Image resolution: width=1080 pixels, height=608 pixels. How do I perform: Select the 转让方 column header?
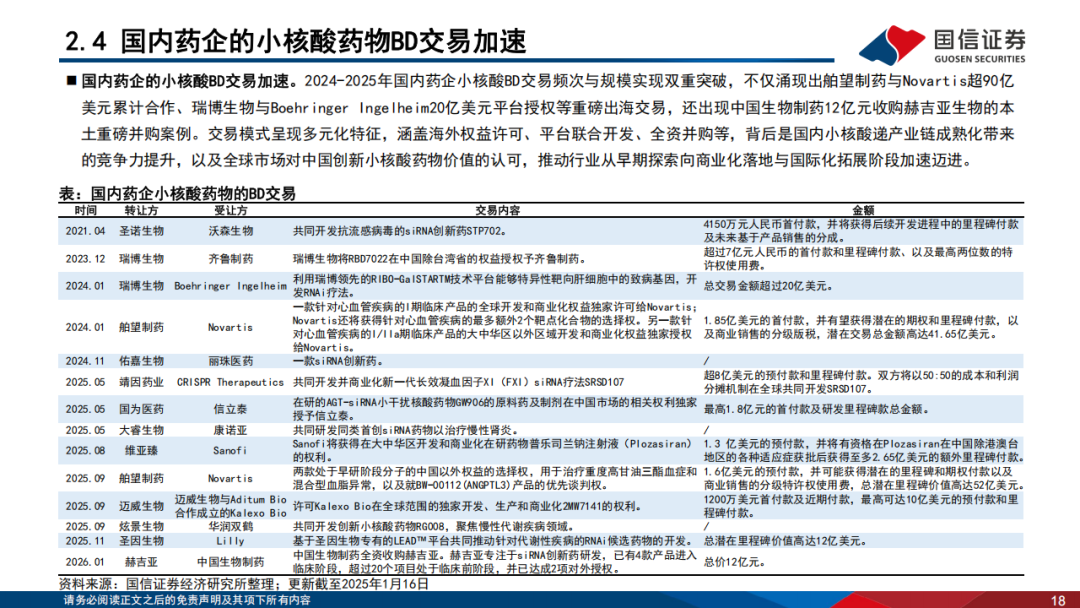tap(141, 210)
